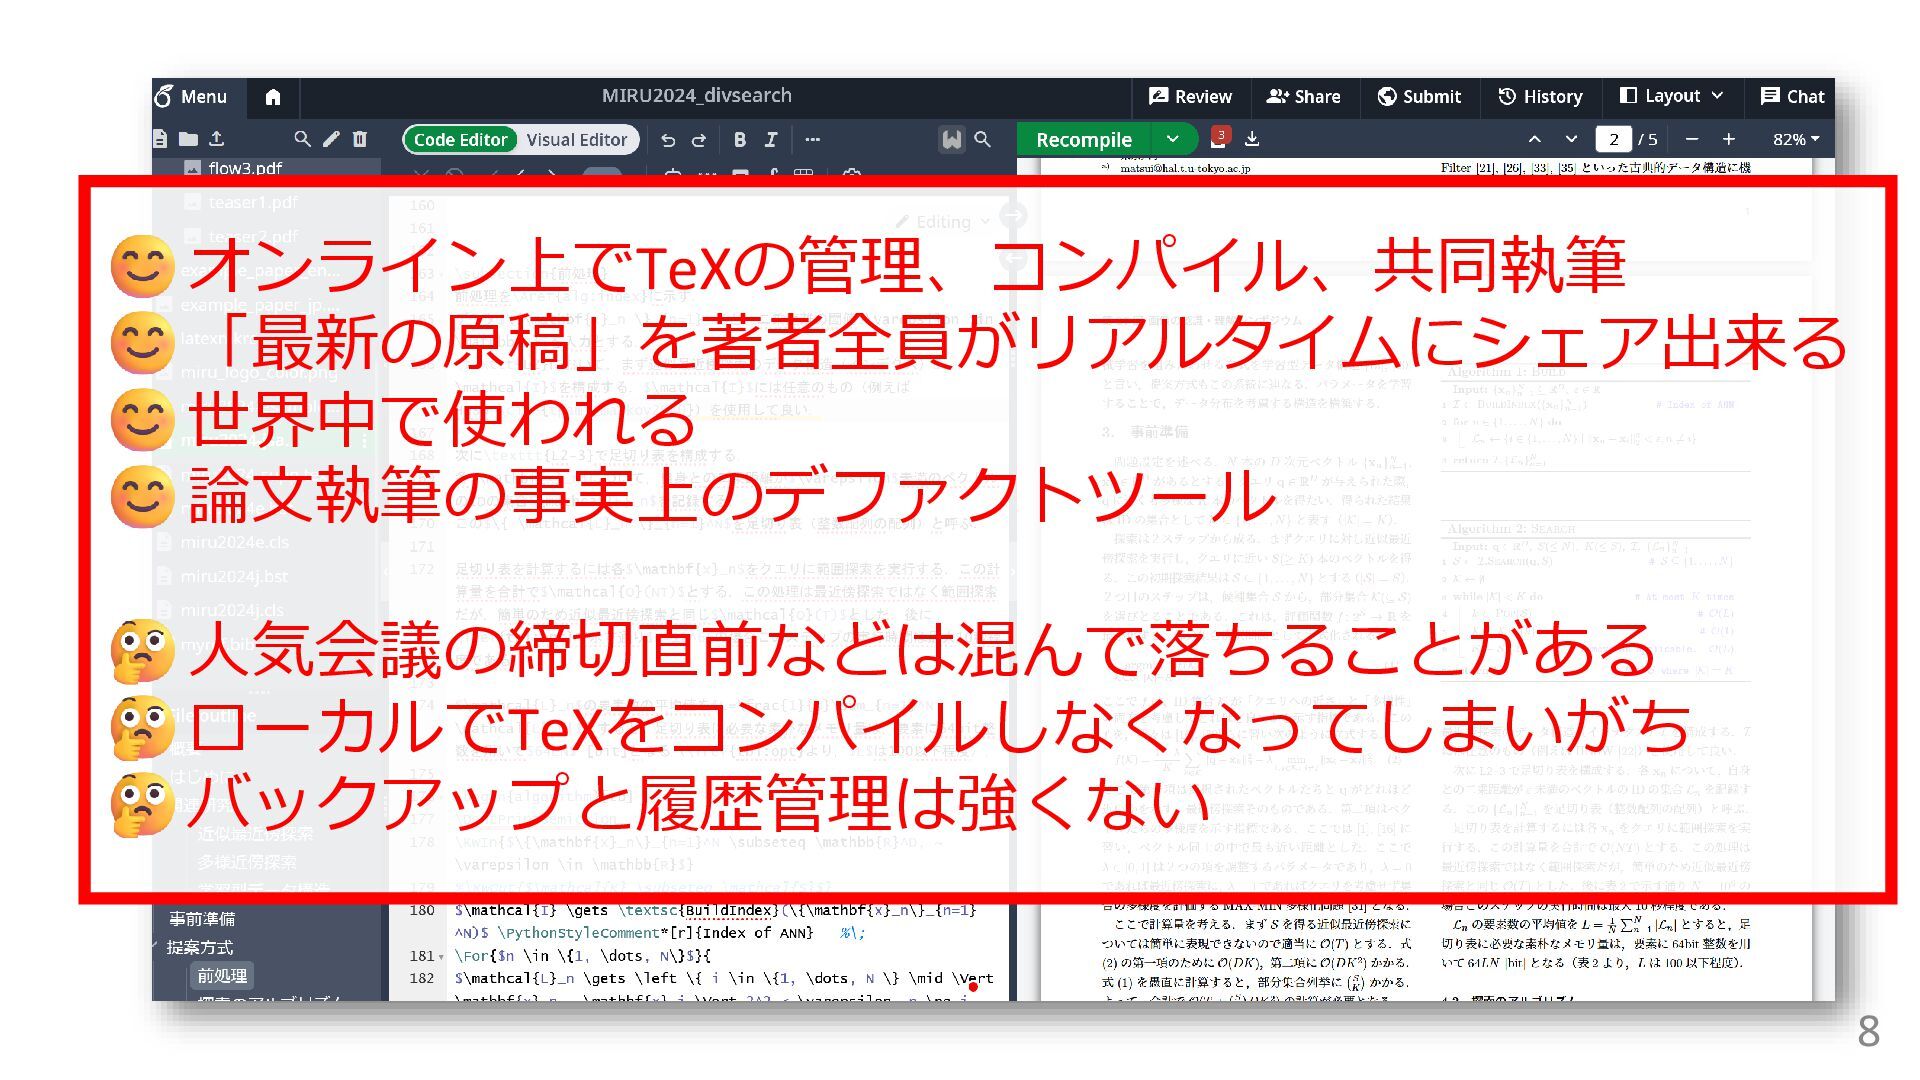Open the Layout dropdown
This screenshot has height=1080, width=1920.
click(1671, 97)
